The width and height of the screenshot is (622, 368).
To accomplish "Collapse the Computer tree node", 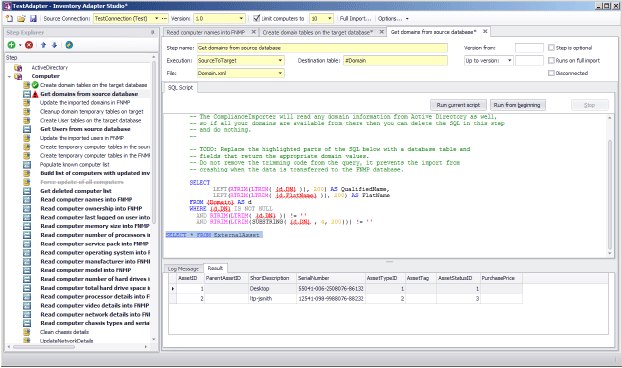I will tap(9, 77).
